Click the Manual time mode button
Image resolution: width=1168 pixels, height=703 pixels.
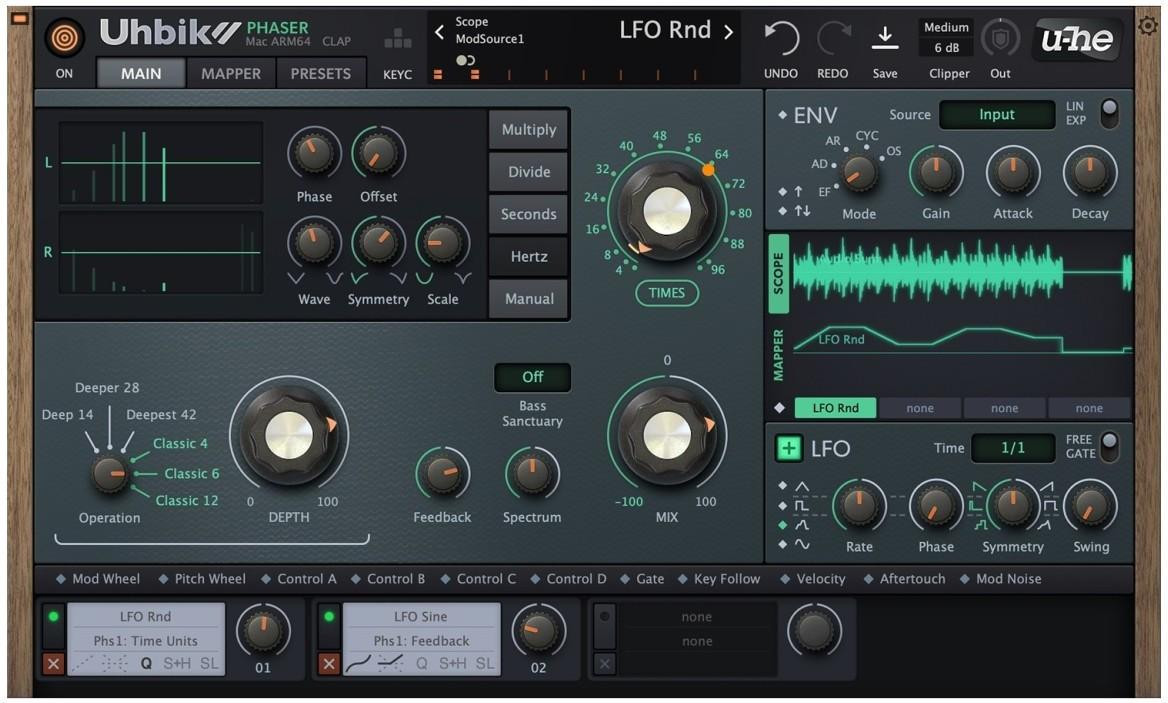(x=529, y=299)
